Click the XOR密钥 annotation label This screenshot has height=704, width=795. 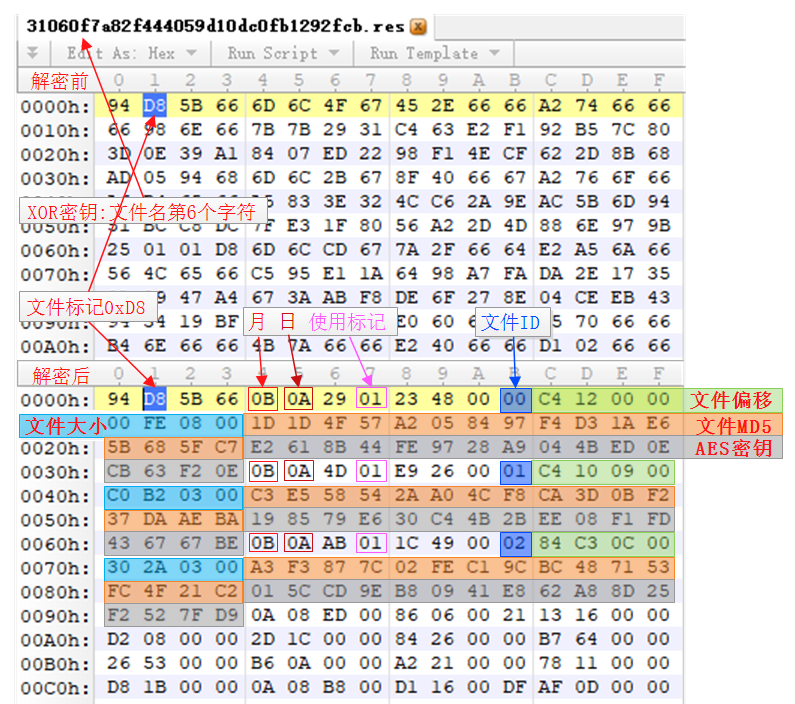[142, 211]
